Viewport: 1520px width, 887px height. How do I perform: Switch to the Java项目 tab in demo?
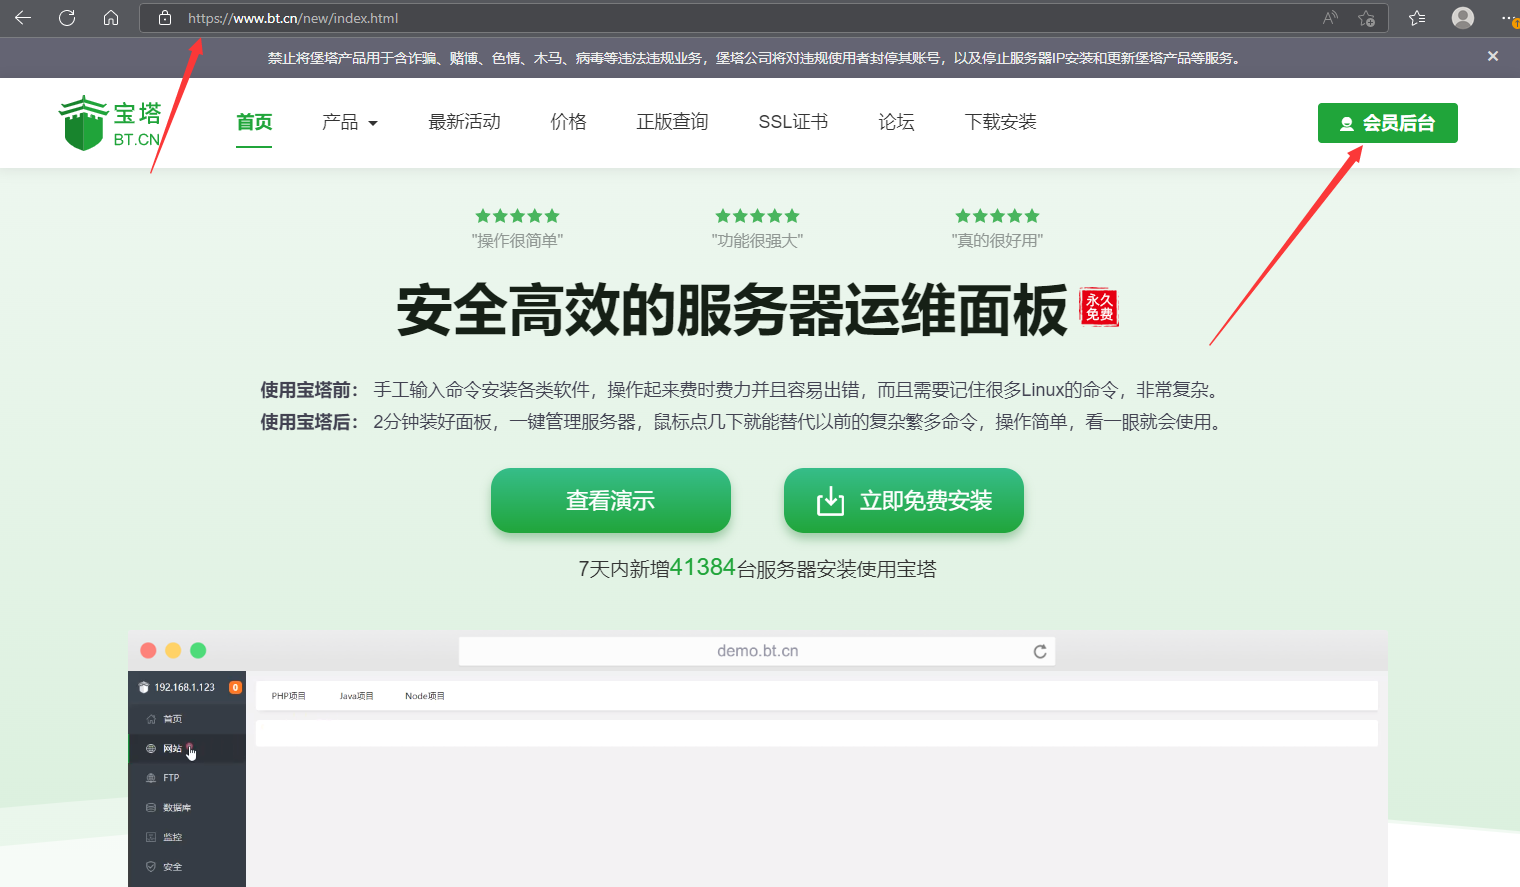pos(356,696)
